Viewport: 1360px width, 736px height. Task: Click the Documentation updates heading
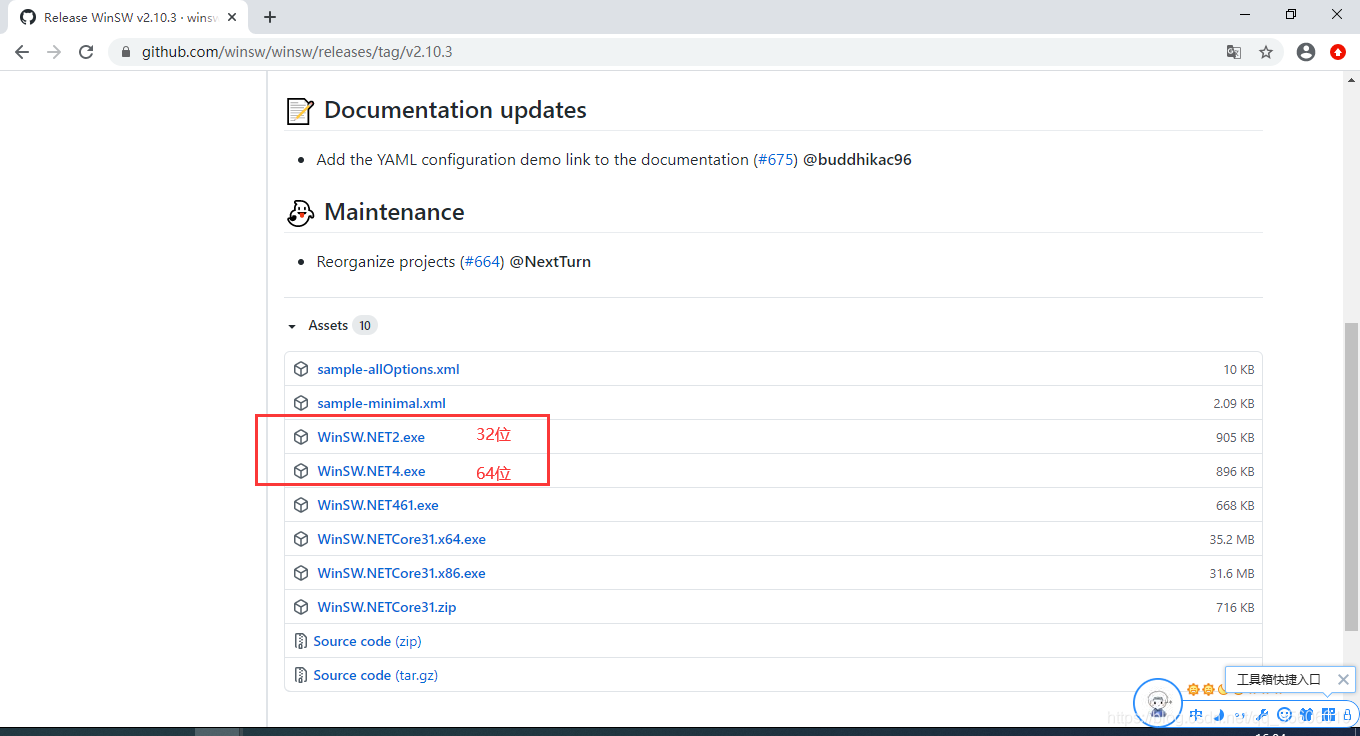point(455,110)
